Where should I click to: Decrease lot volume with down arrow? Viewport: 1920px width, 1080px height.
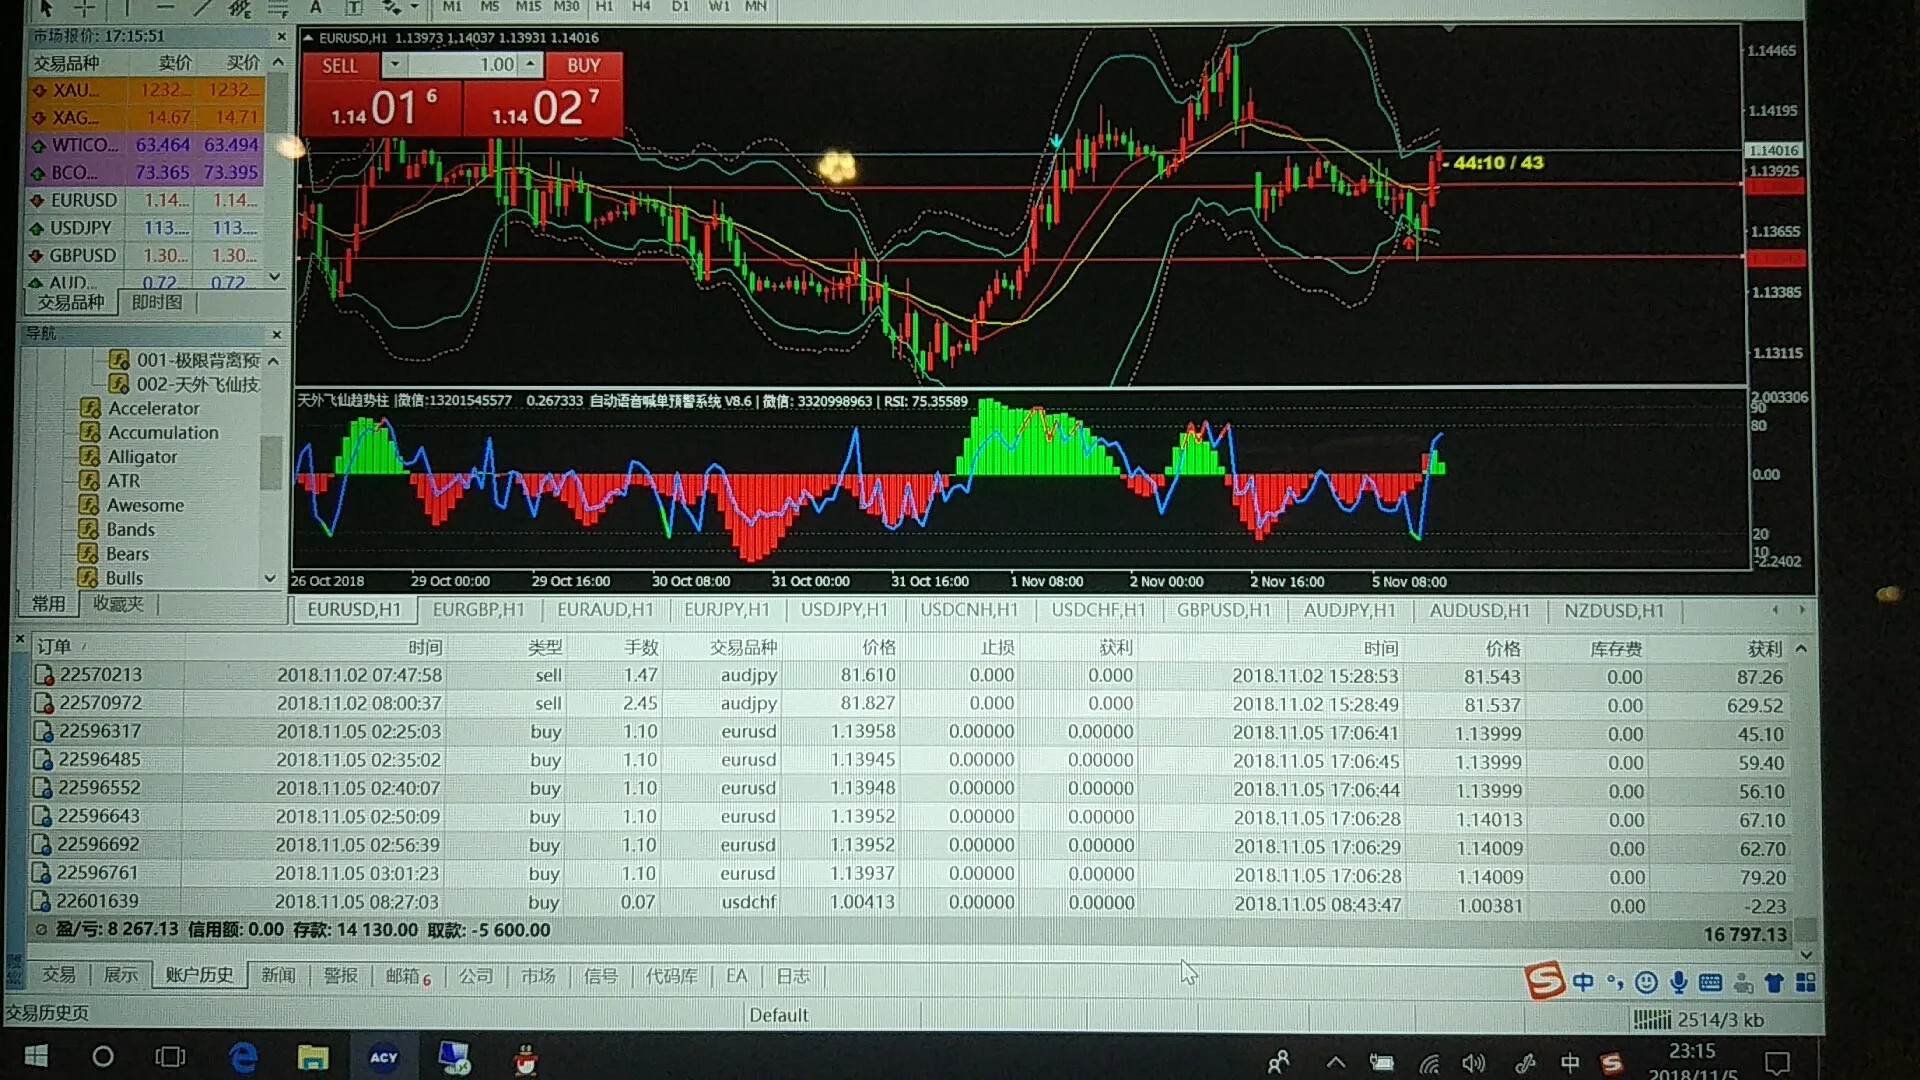pyautogui.click(x=395, y=65)
